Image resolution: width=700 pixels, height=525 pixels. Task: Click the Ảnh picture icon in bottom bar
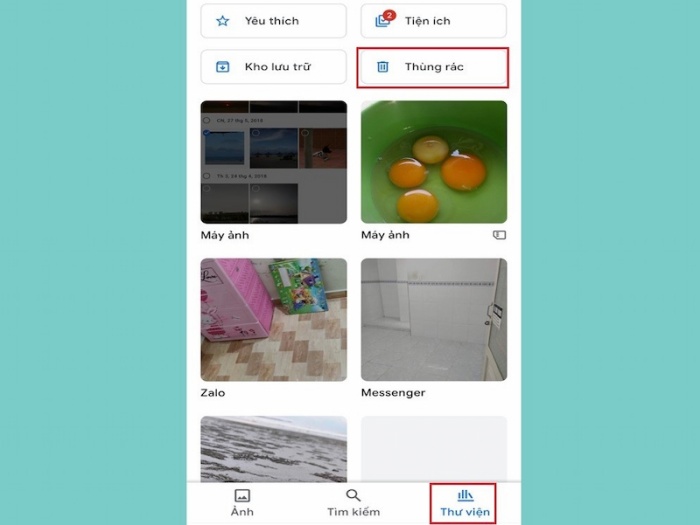242,496
